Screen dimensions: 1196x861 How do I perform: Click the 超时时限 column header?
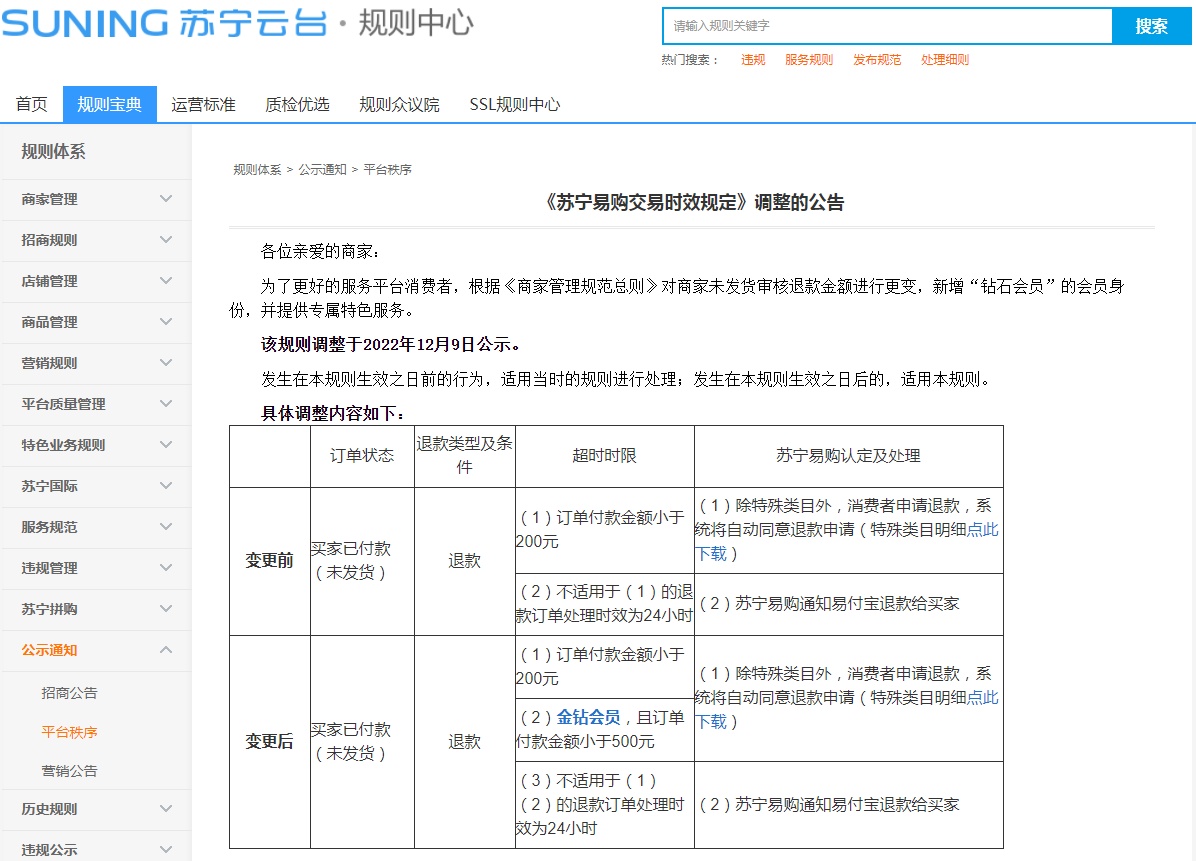[x=605, y=456]
